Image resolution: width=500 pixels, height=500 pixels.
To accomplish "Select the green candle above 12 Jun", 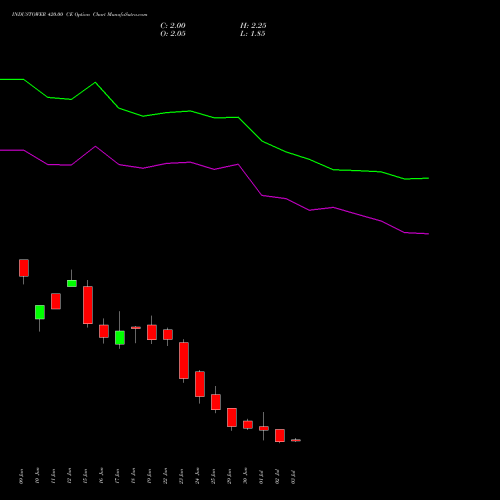I will (x=72, y=283).
